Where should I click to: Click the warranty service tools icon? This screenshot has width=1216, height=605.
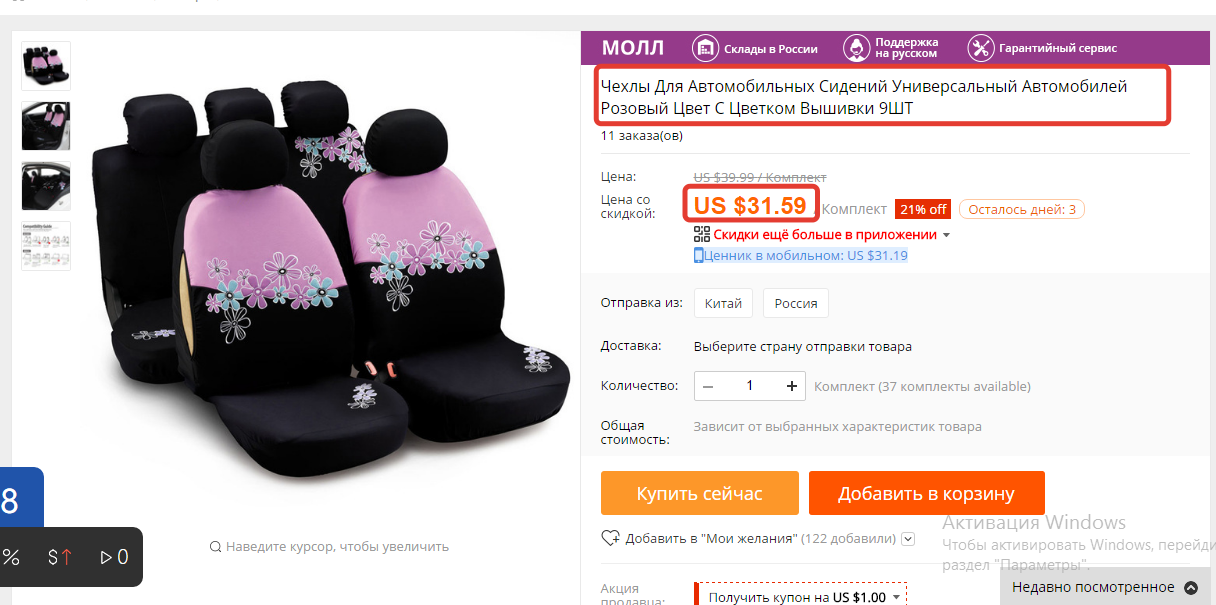[x=980, y=48]
